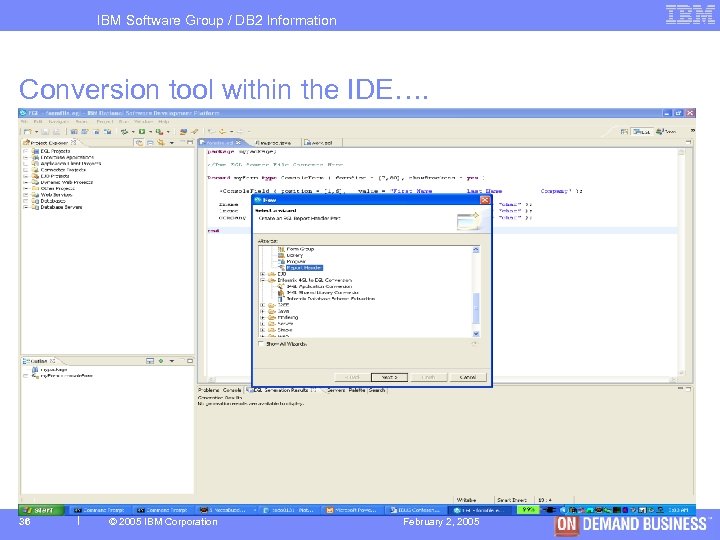Click the Save toolbar icon
Image resolution: width=720 pixels, height=540 pixels.
[x=45, y=132]
